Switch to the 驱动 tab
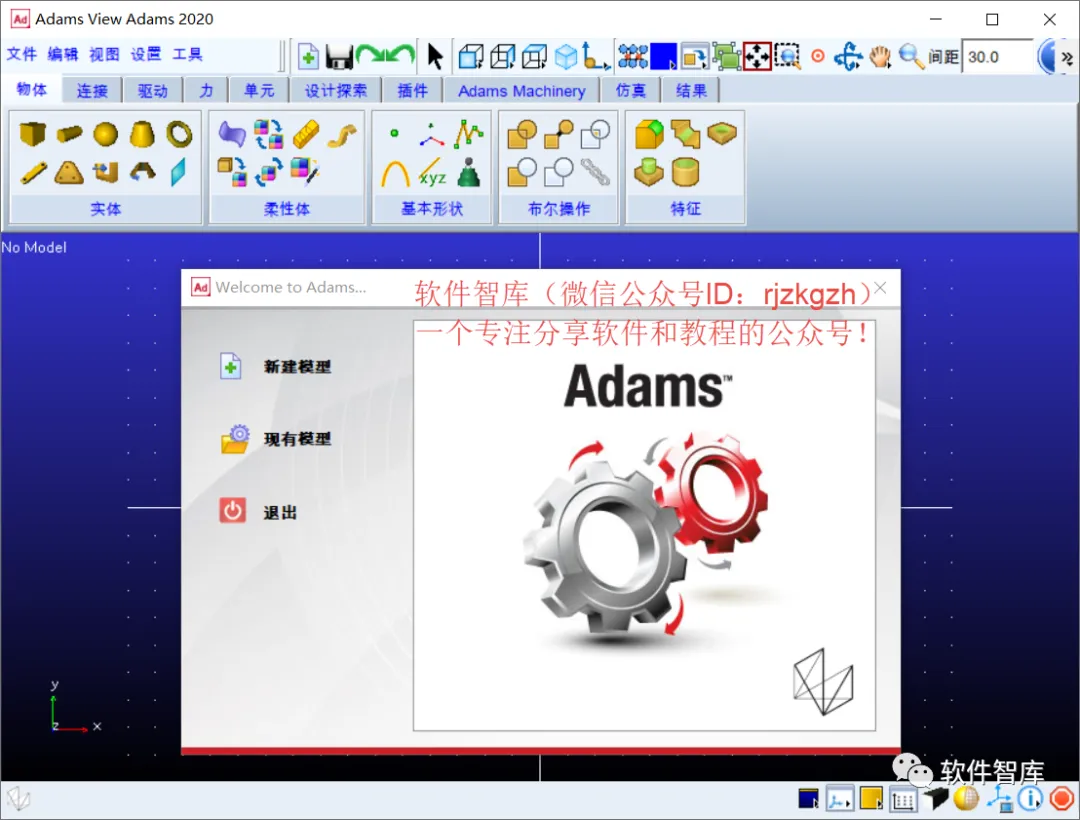The width and height of the screenshot is (1080, 820). (x=153, y=90)
